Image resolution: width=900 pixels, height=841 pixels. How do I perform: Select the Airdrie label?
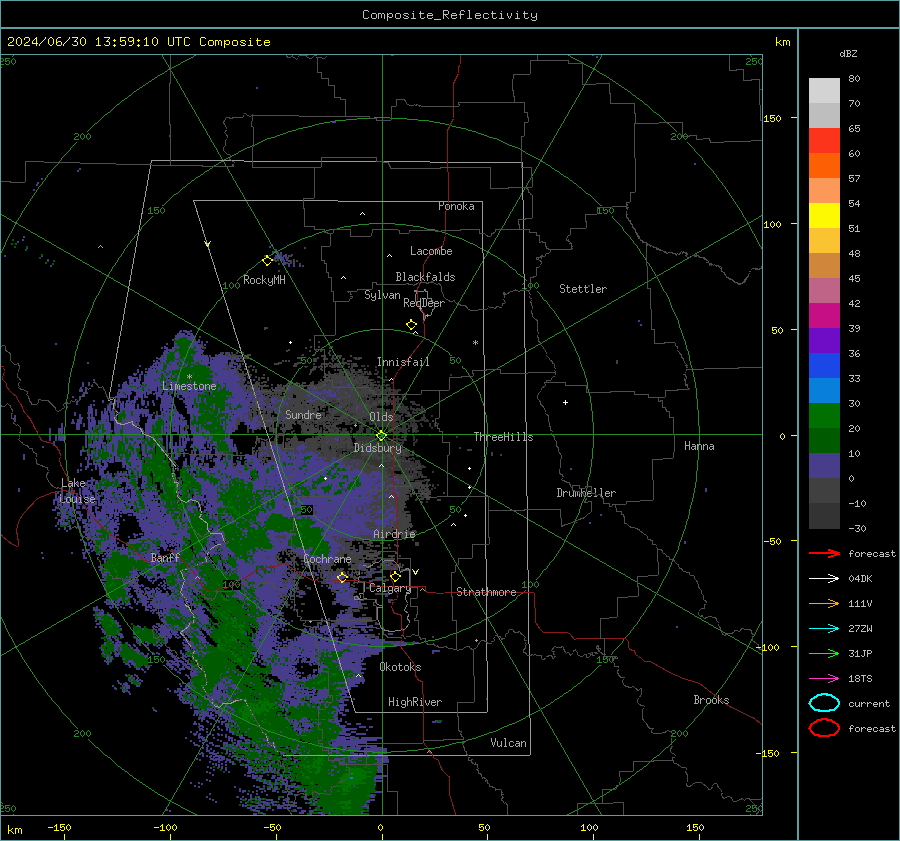(394, 534)
